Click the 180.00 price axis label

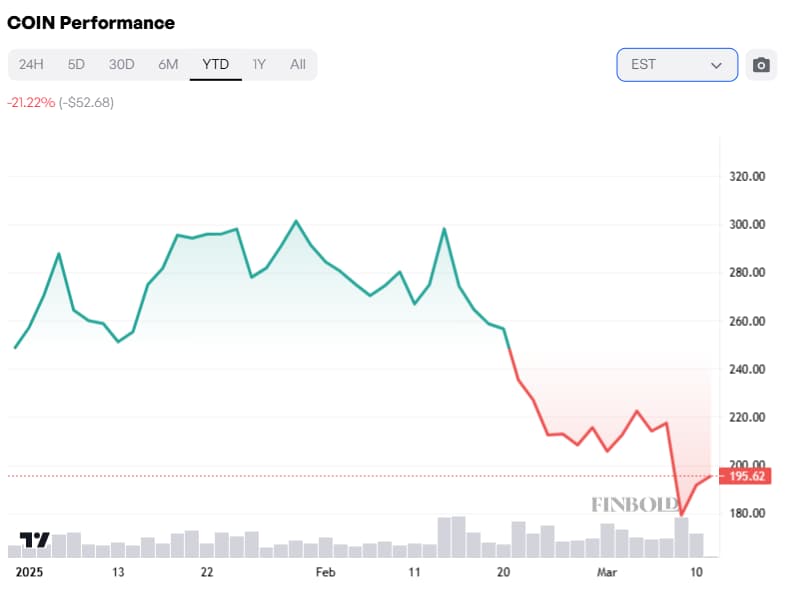(746, 514)
